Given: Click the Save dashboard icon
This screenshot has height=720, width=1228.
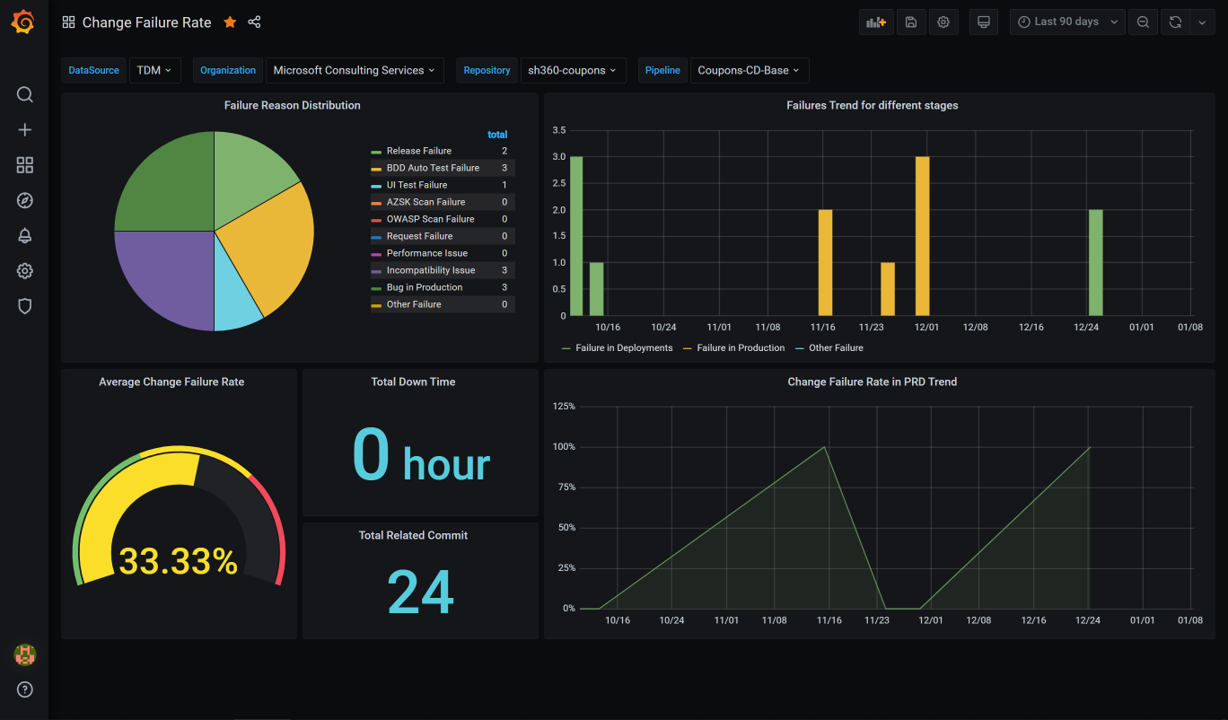Looking at the screenshot, I should tap(911, 22).
